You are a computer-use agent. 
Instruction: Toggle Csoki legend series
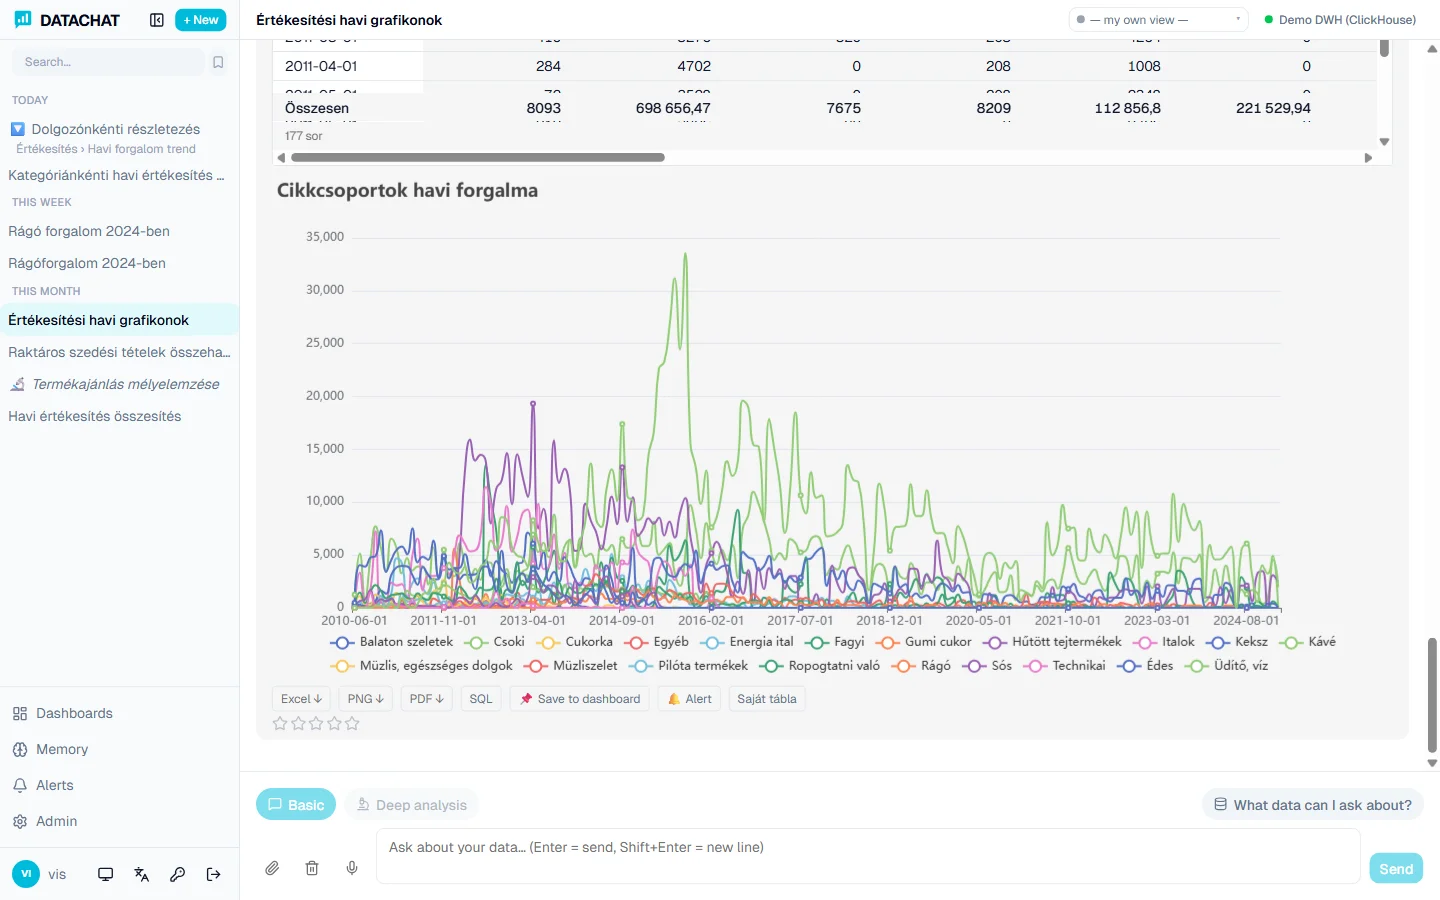[x=495, y=642]
